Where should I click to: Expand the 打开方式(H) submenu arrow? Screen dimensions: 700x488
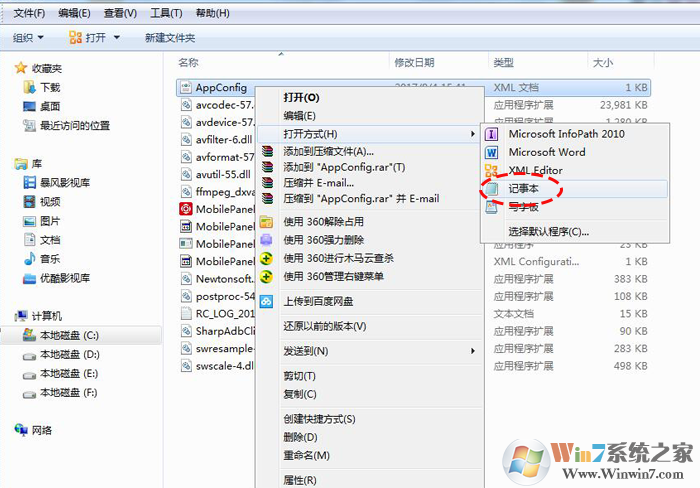click(x=472, y=134)
